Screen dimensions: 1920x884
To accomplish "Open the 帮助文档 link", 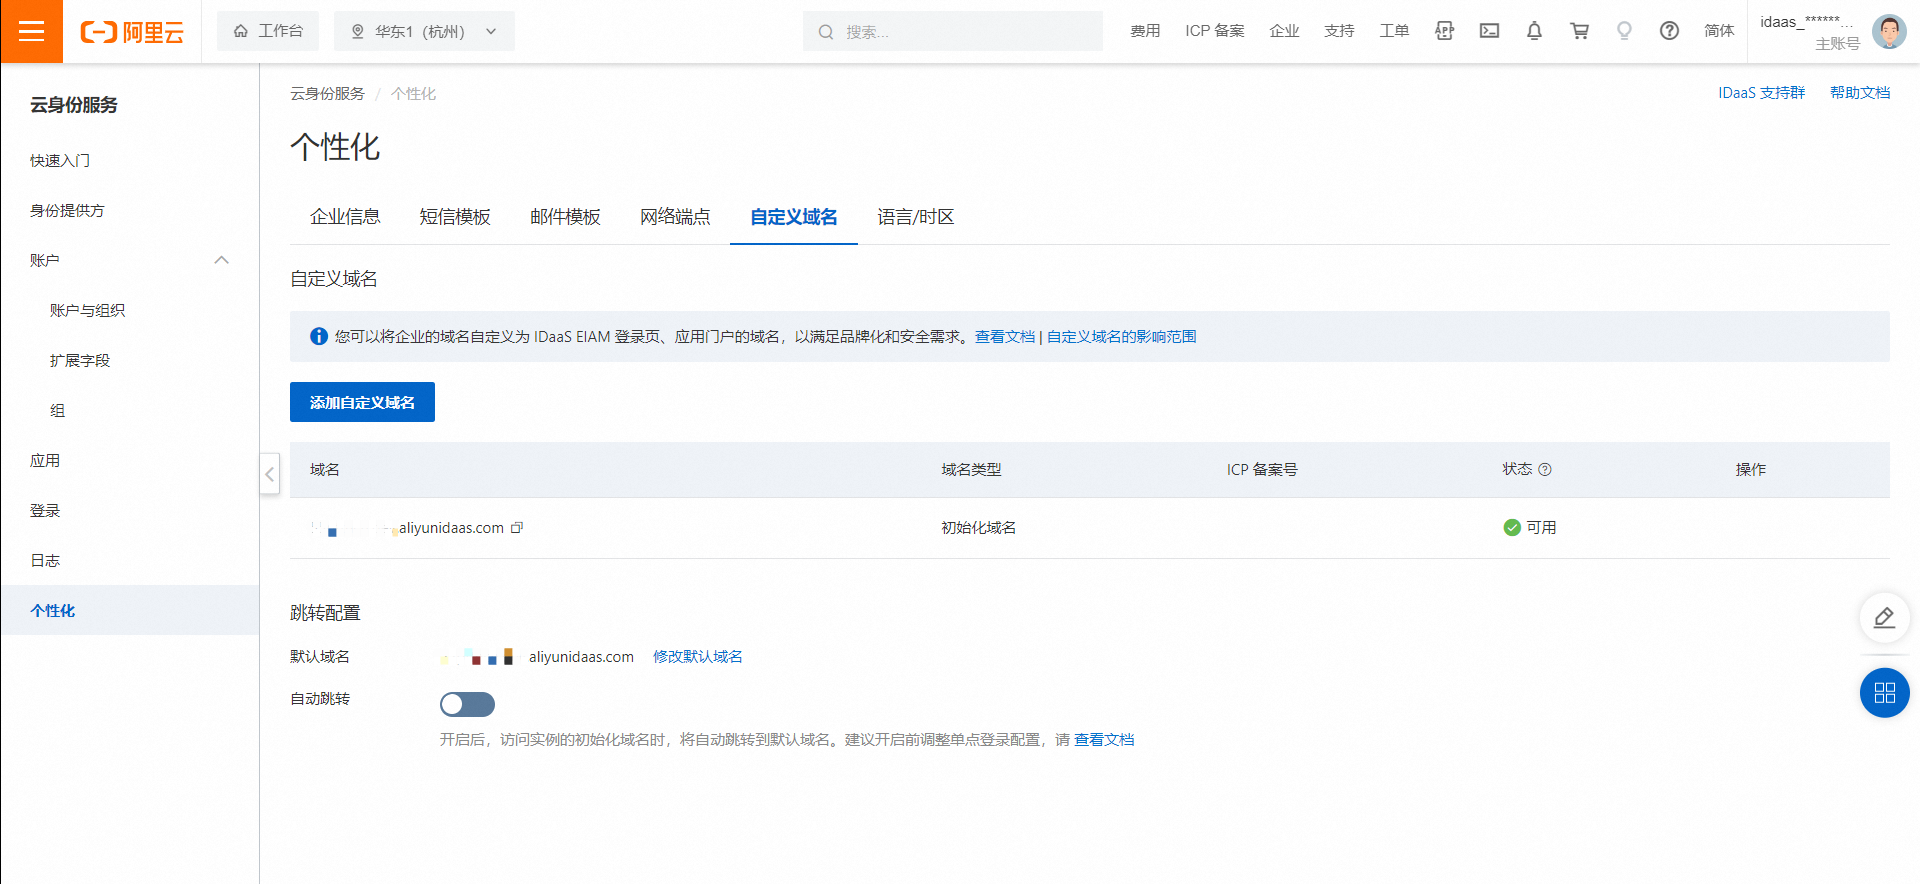I will 1860,92.
